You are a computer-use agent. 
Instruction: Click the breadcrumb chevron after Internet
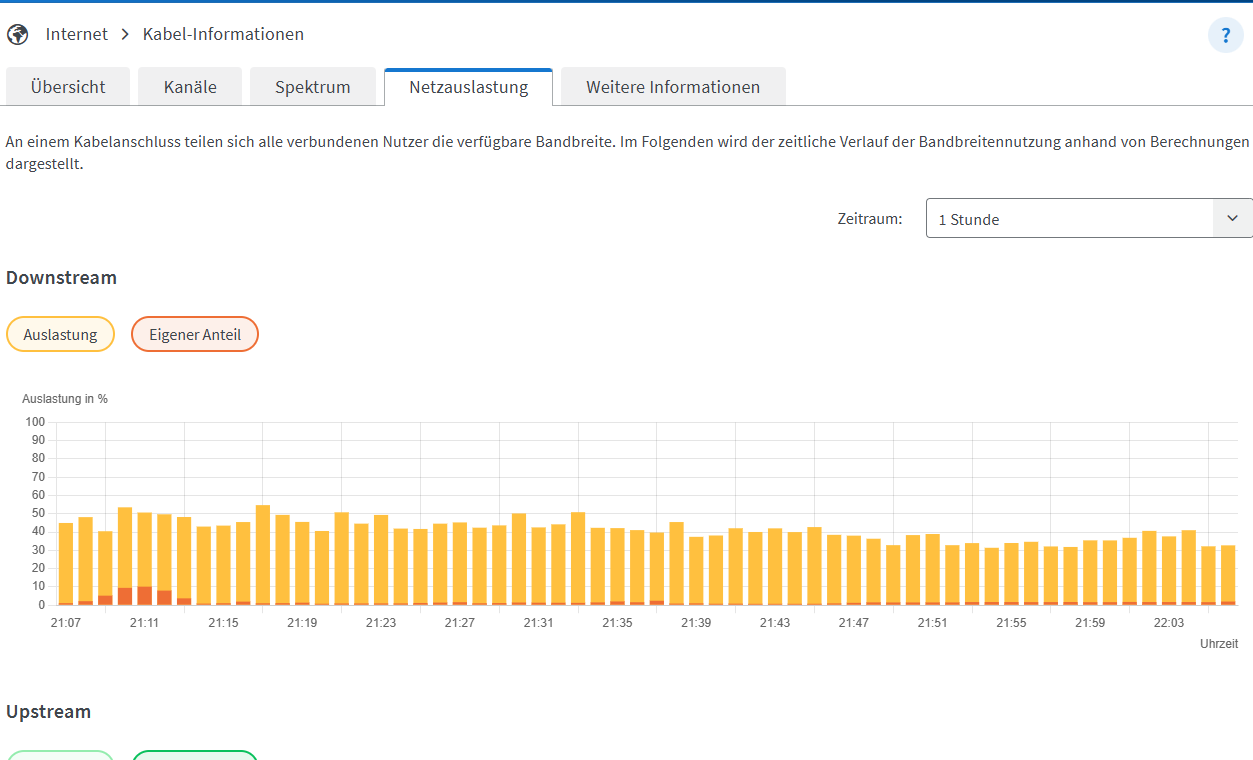tap(125, 35)
